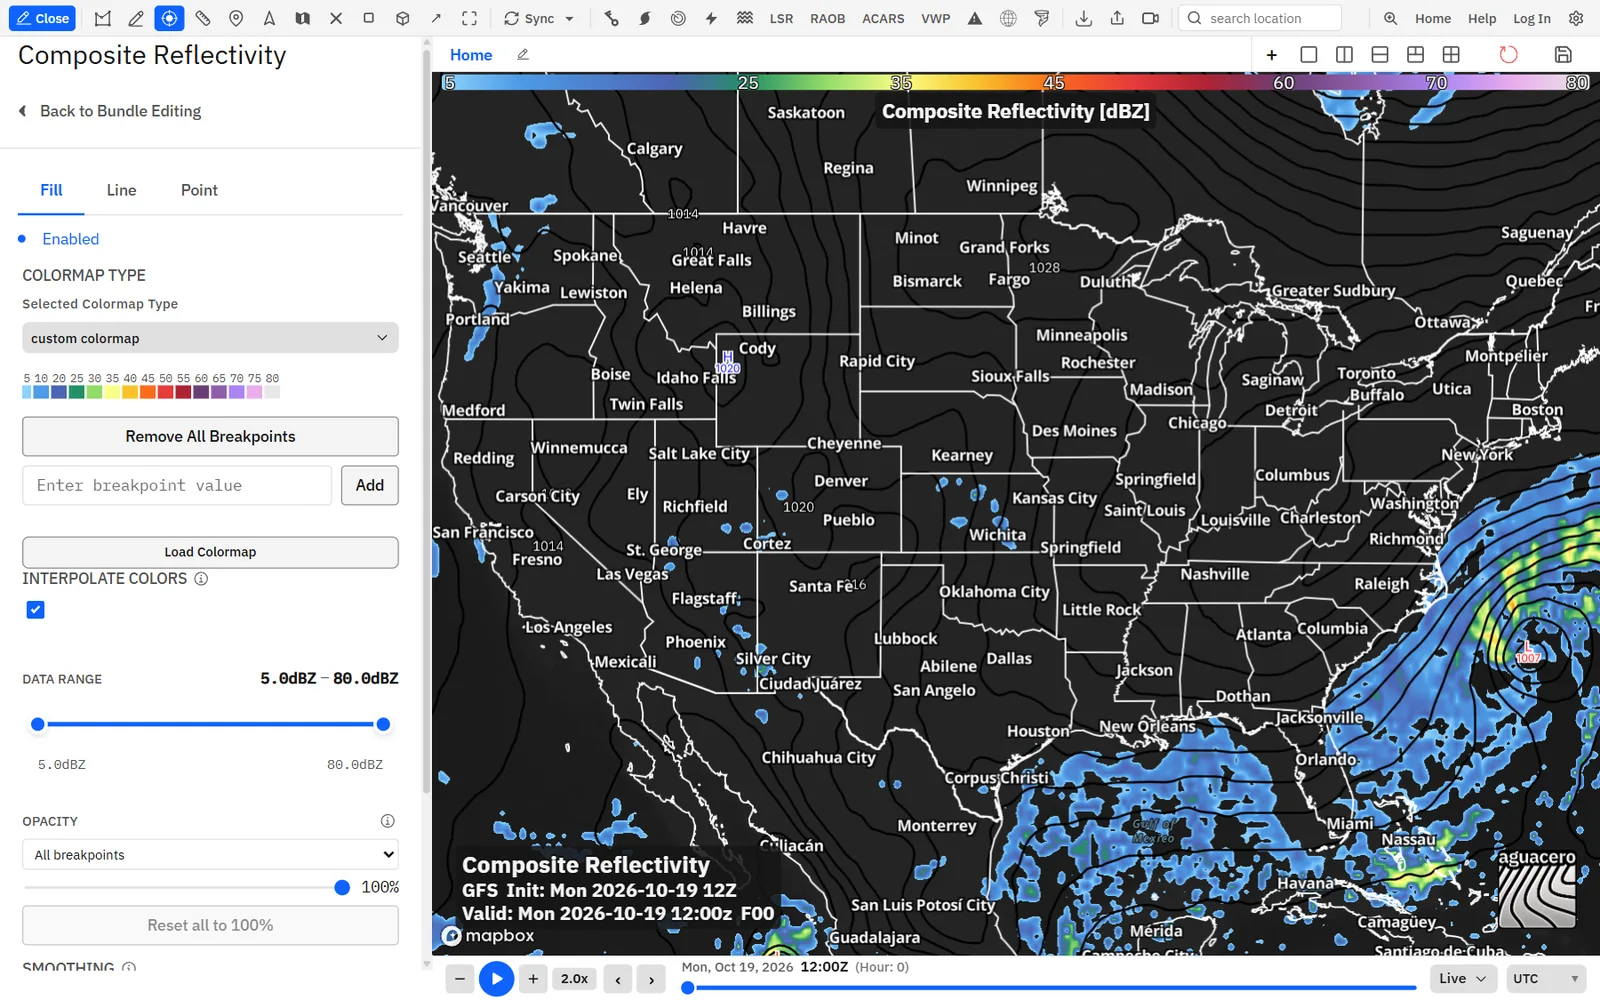Select the location pin marker tool
This screenshot has height=1000, width=1600.
[236, 18]
